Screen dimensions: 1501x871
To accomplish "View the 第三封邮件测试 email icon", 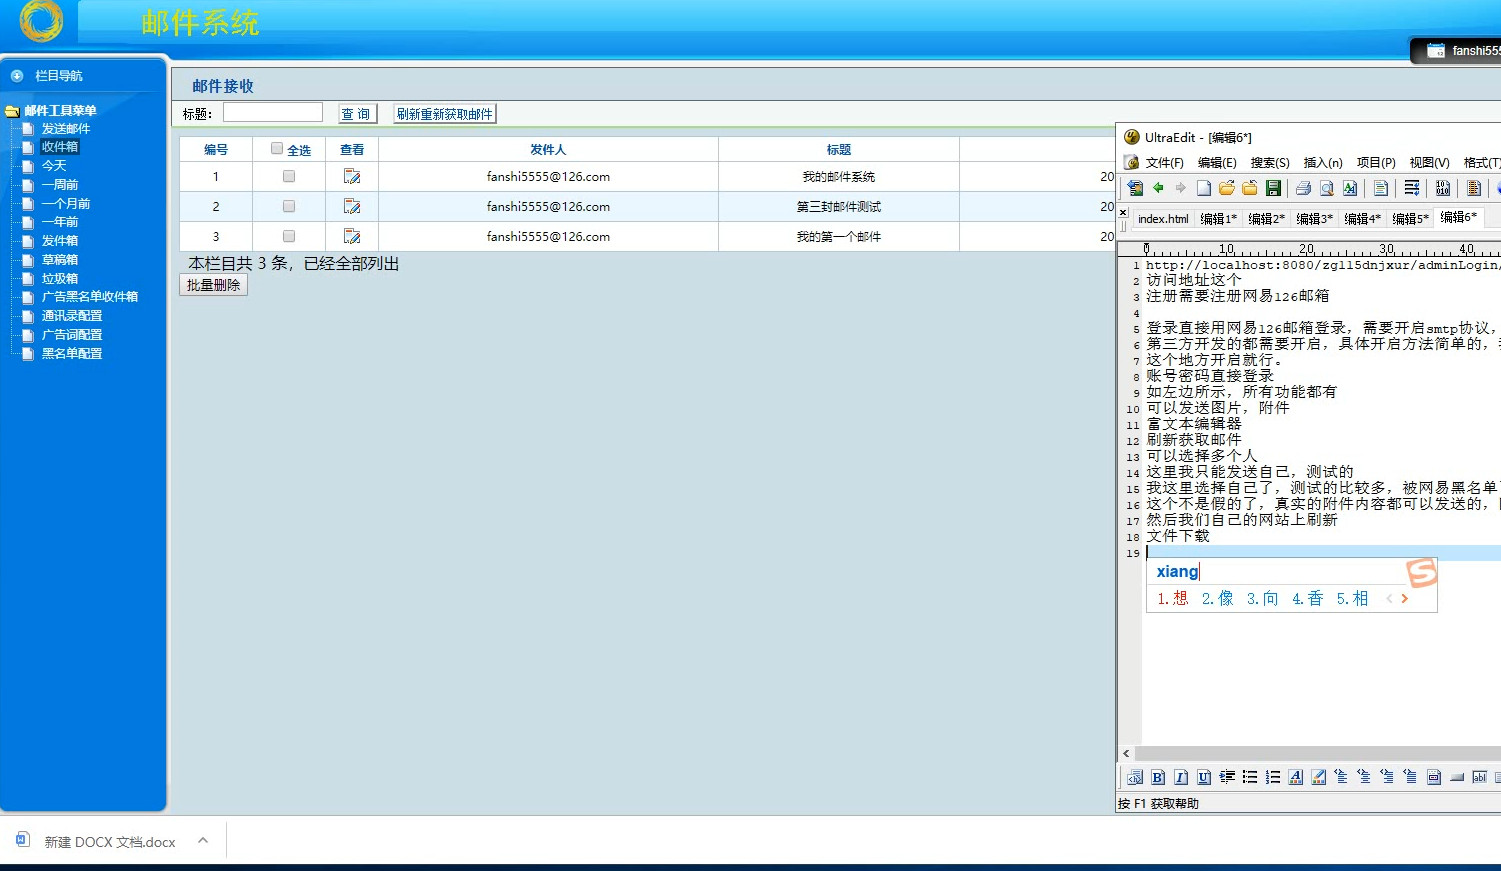I will tap(352, 206).
